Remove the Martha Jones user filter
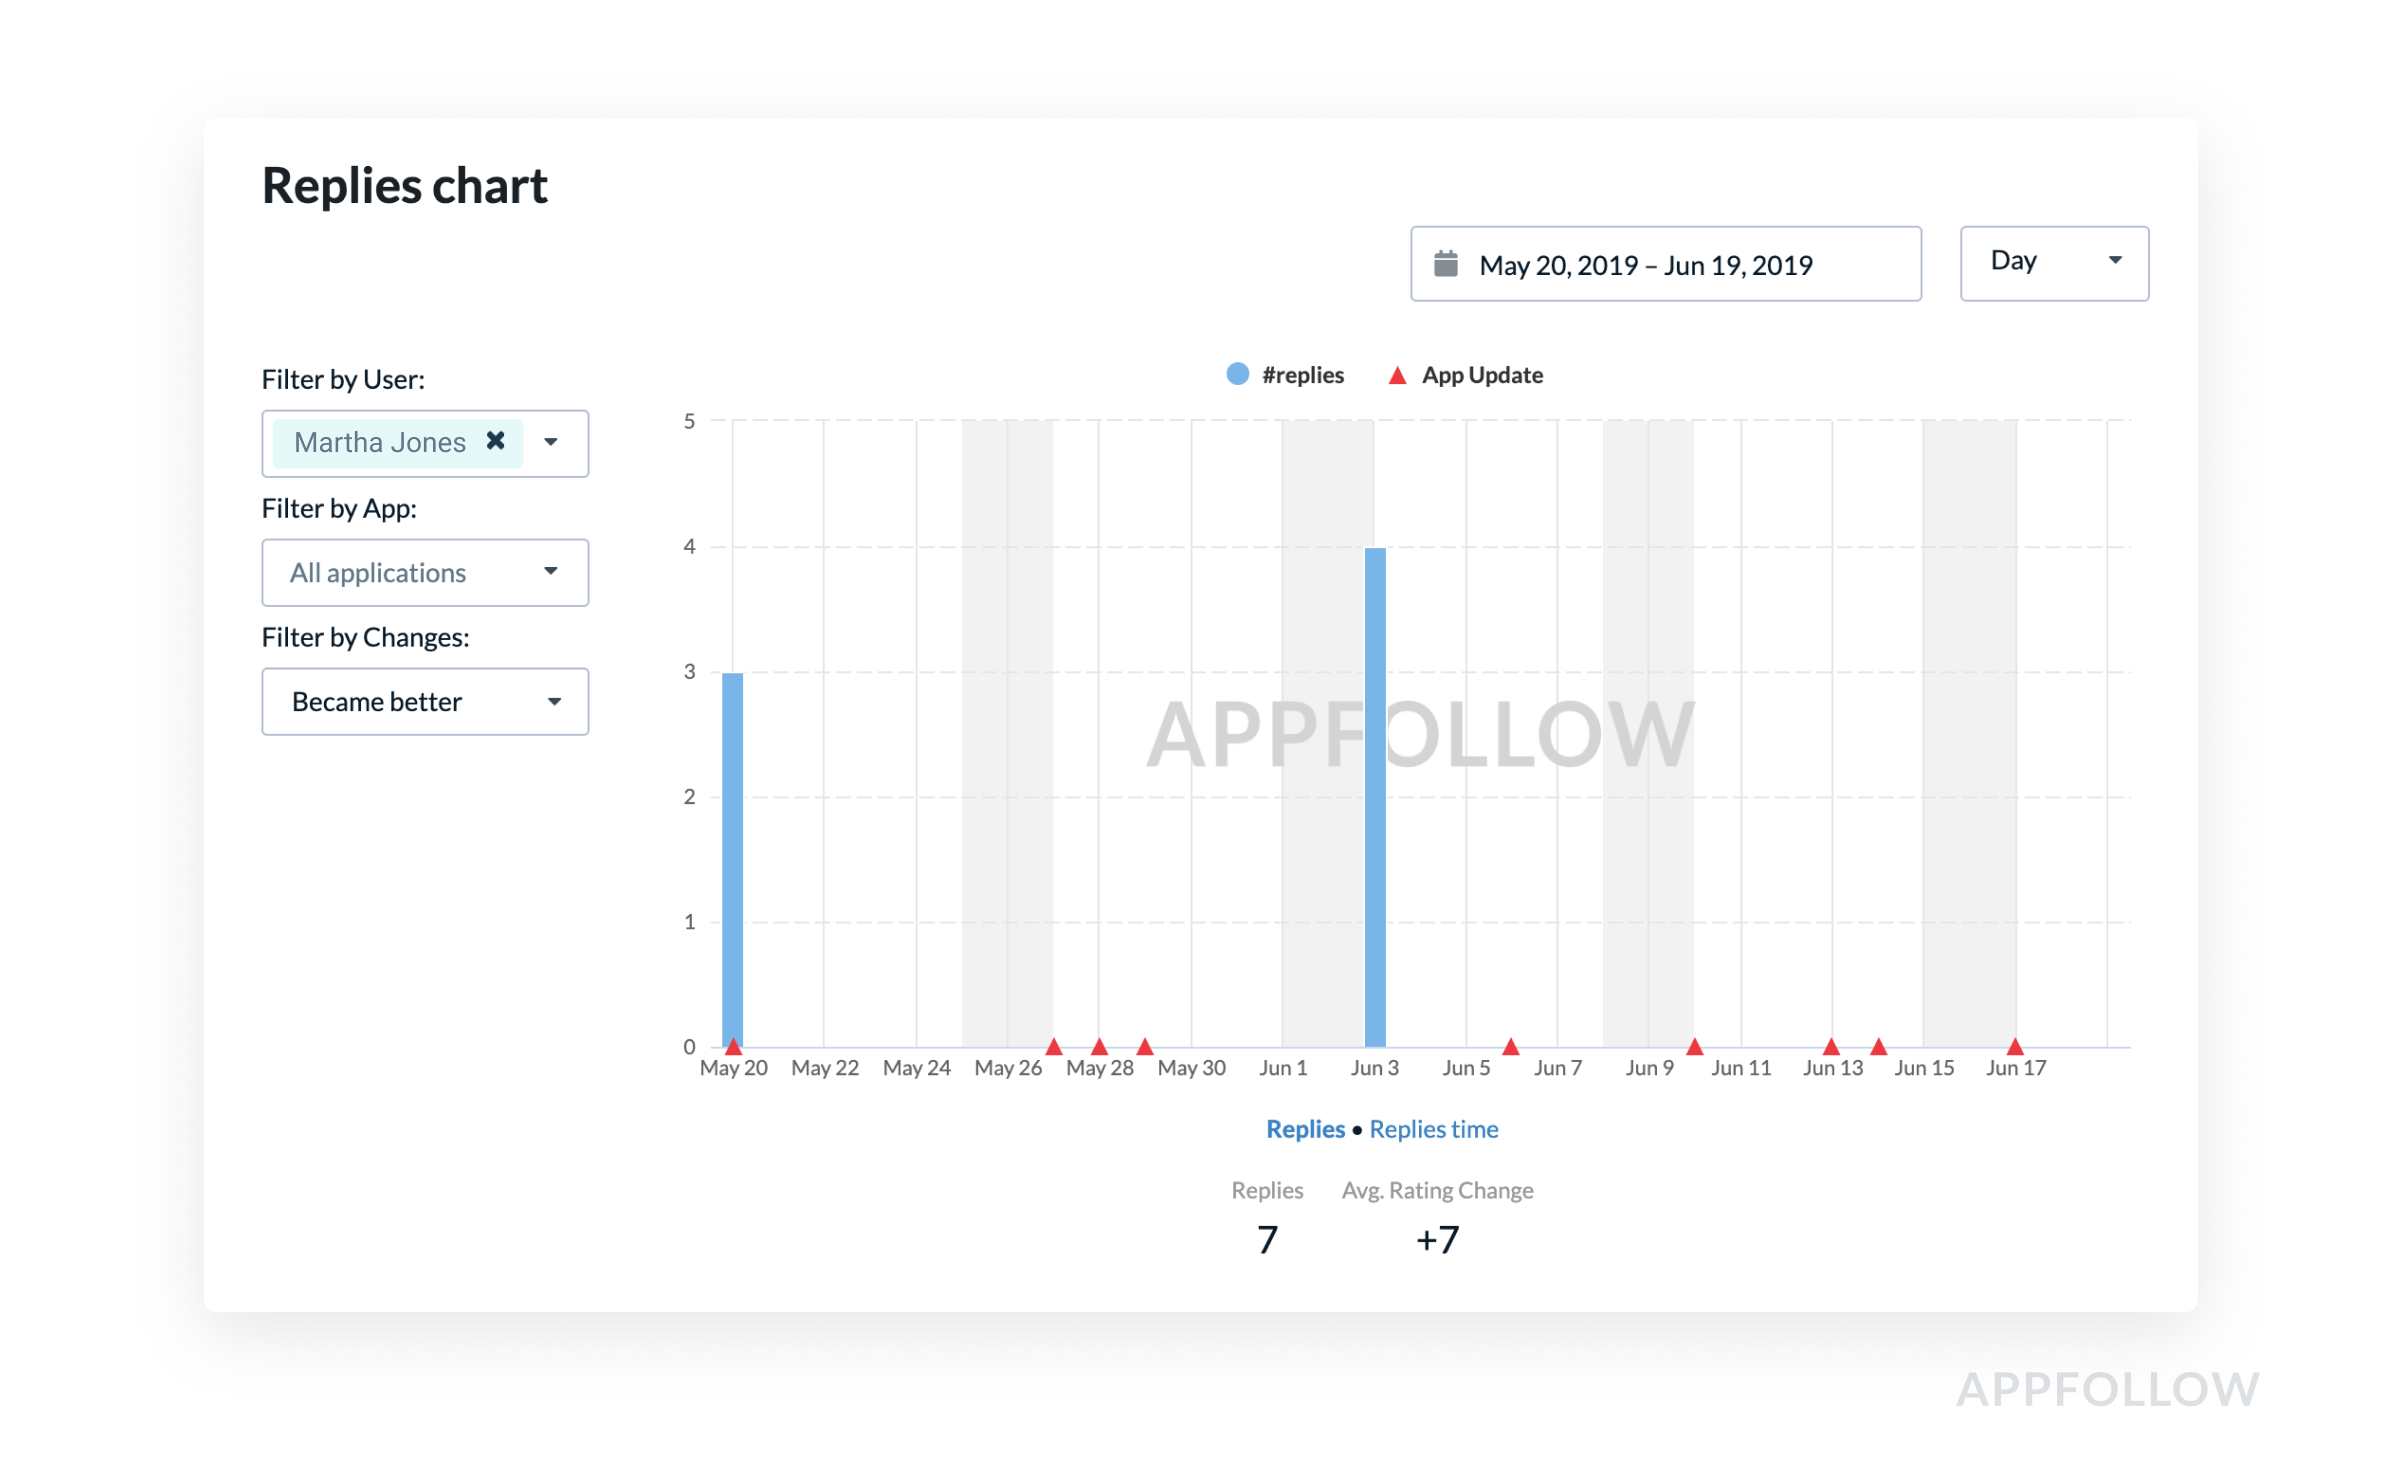 [x=495, y=441]
